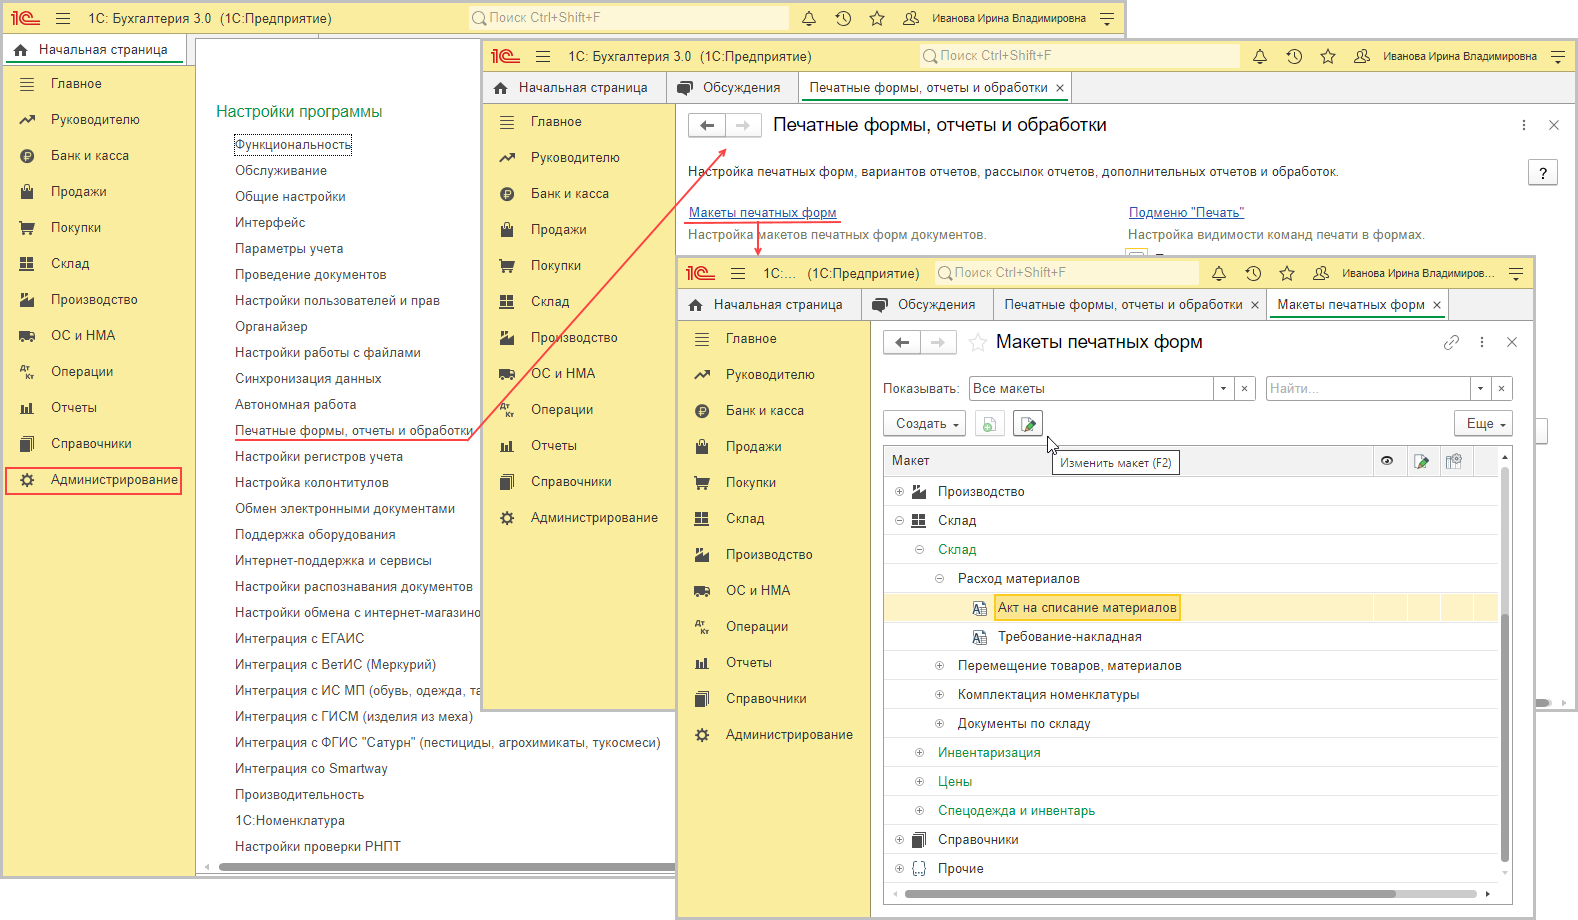Viewport: 1578px width, 920px height.
Task: Open the Подменю "Печать" hyperlink
Action: (x=1186, y=213)
